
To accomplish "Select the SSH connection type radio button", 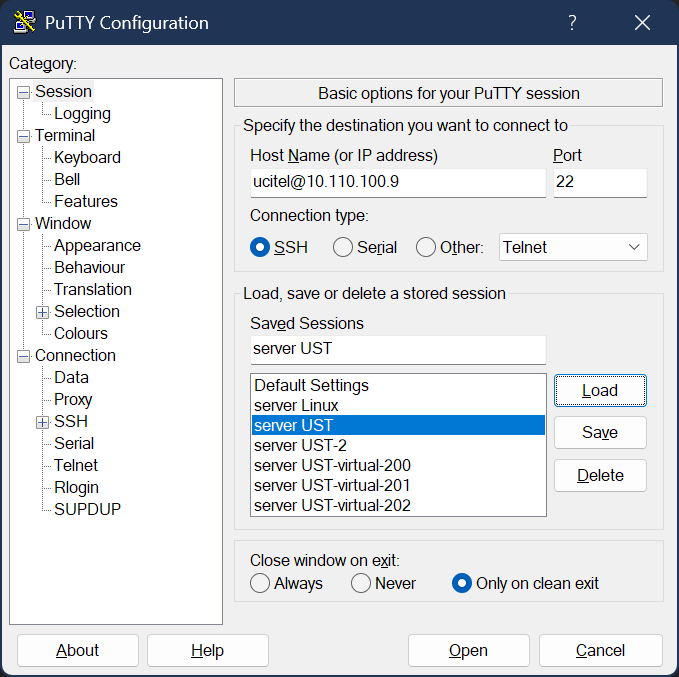I will (x=261, y=247).
